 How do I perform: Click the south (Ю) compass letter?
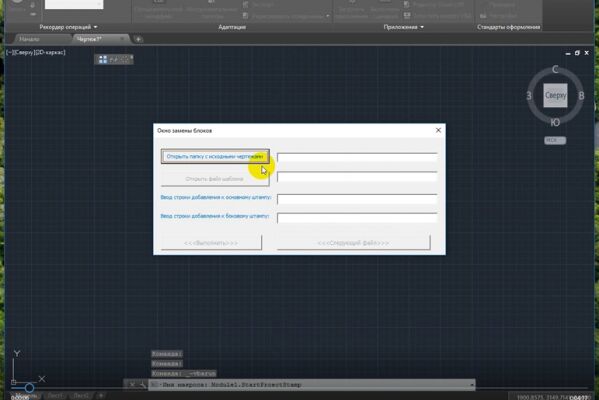[555, 122]
